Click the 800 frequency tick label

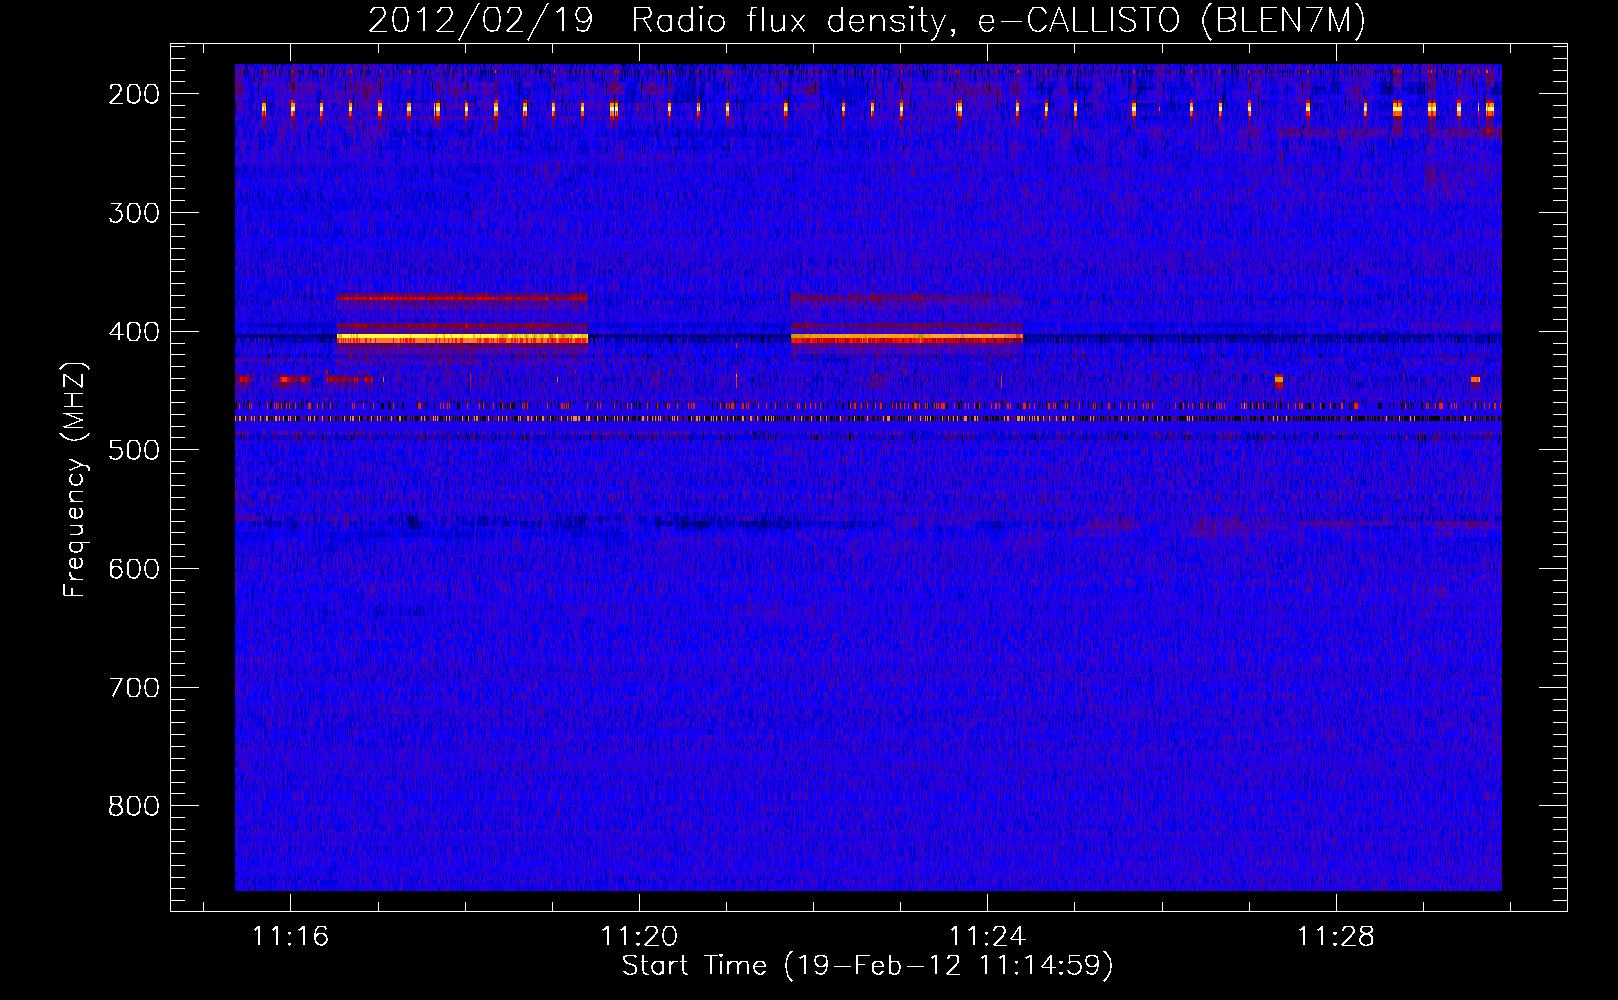[x=134, y=806]
